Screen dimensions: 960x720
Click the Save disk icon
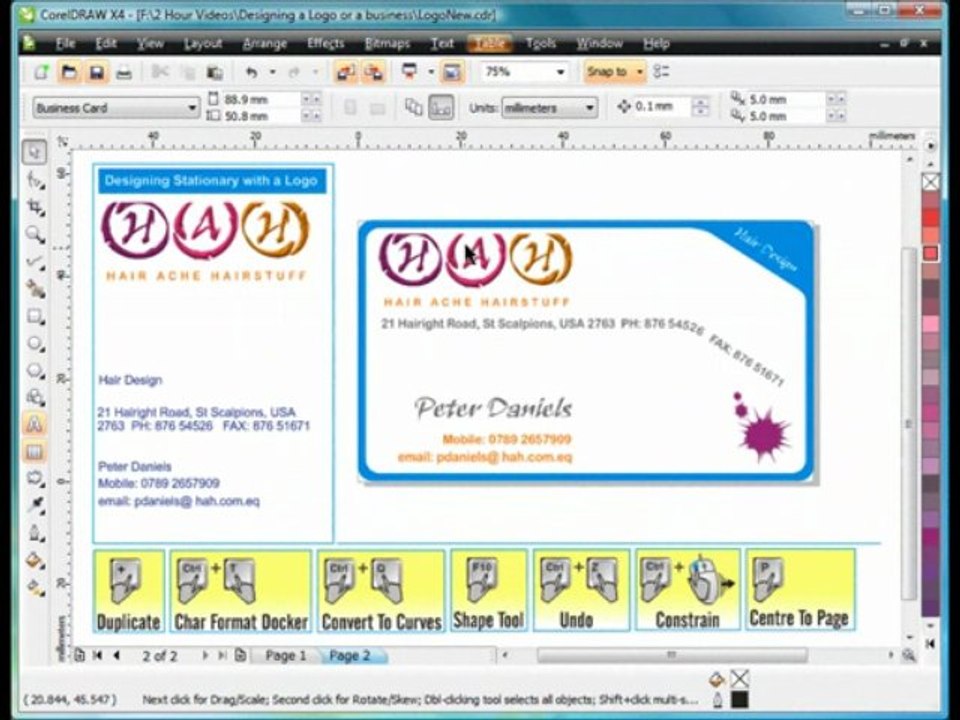(x=97, y=72)
